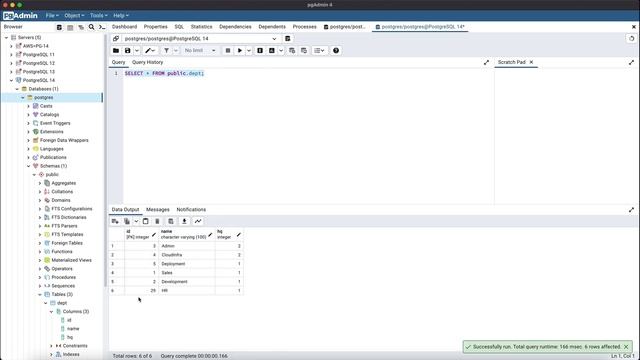The width and height of the screenshot is (640, 360).
Task: Collapse the Tables (3) tree node
Action: 40,295
